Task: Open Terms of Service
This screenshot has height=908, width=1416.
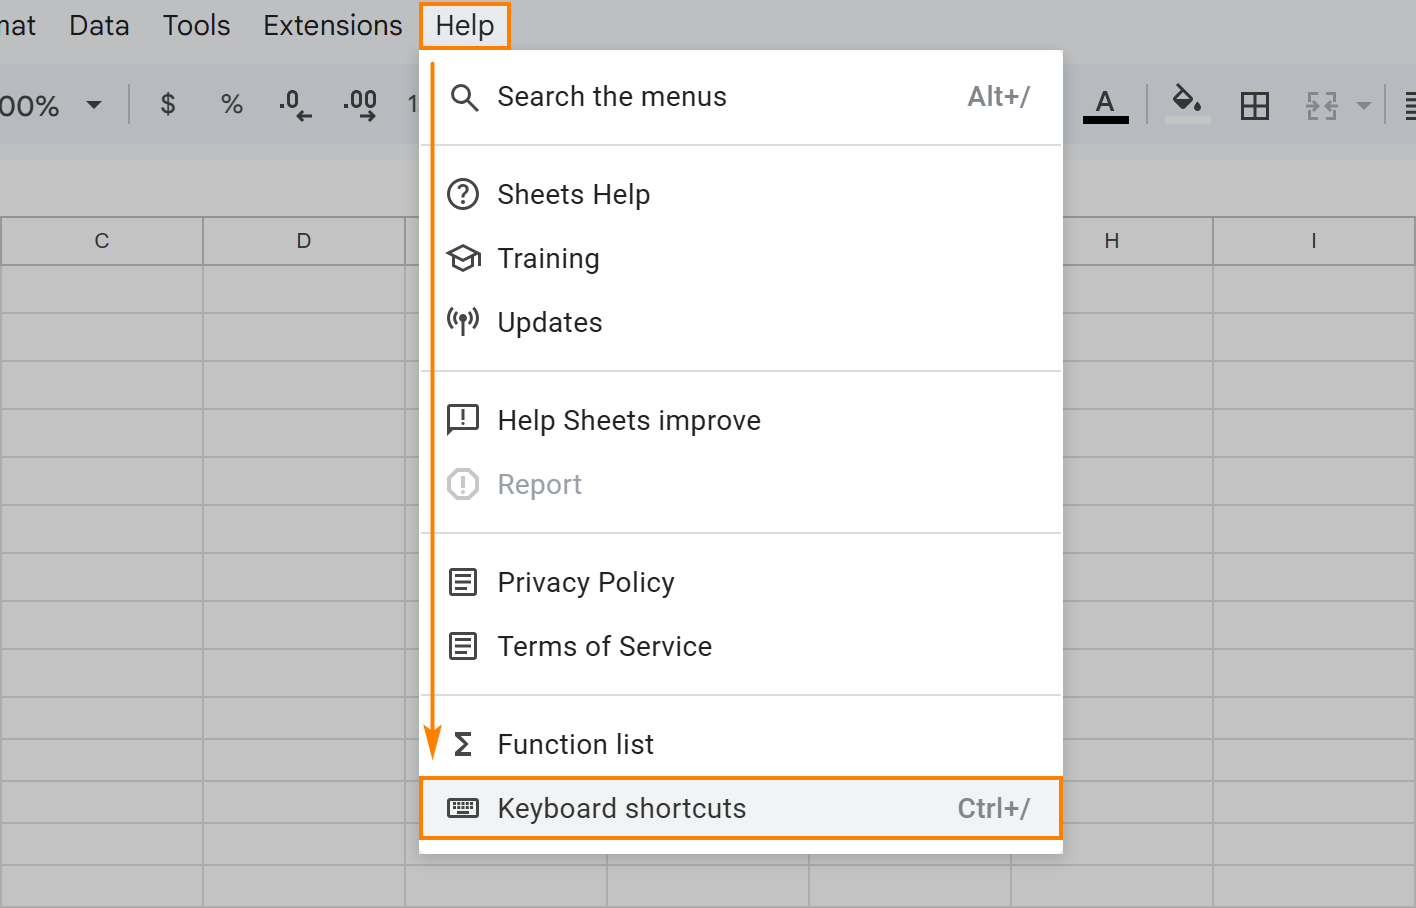Action: pos(741,646)
